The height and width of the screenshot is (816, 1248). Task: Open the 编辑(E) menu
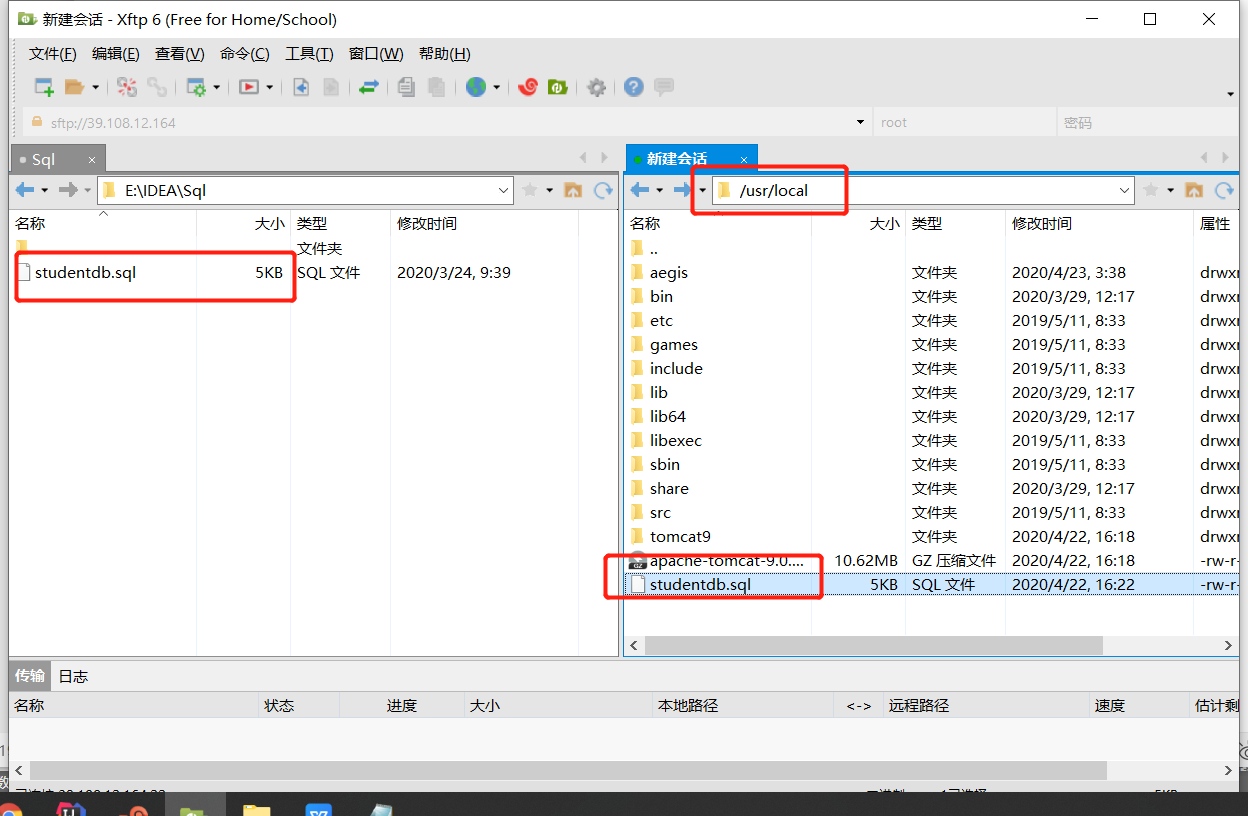pos(116,54)
